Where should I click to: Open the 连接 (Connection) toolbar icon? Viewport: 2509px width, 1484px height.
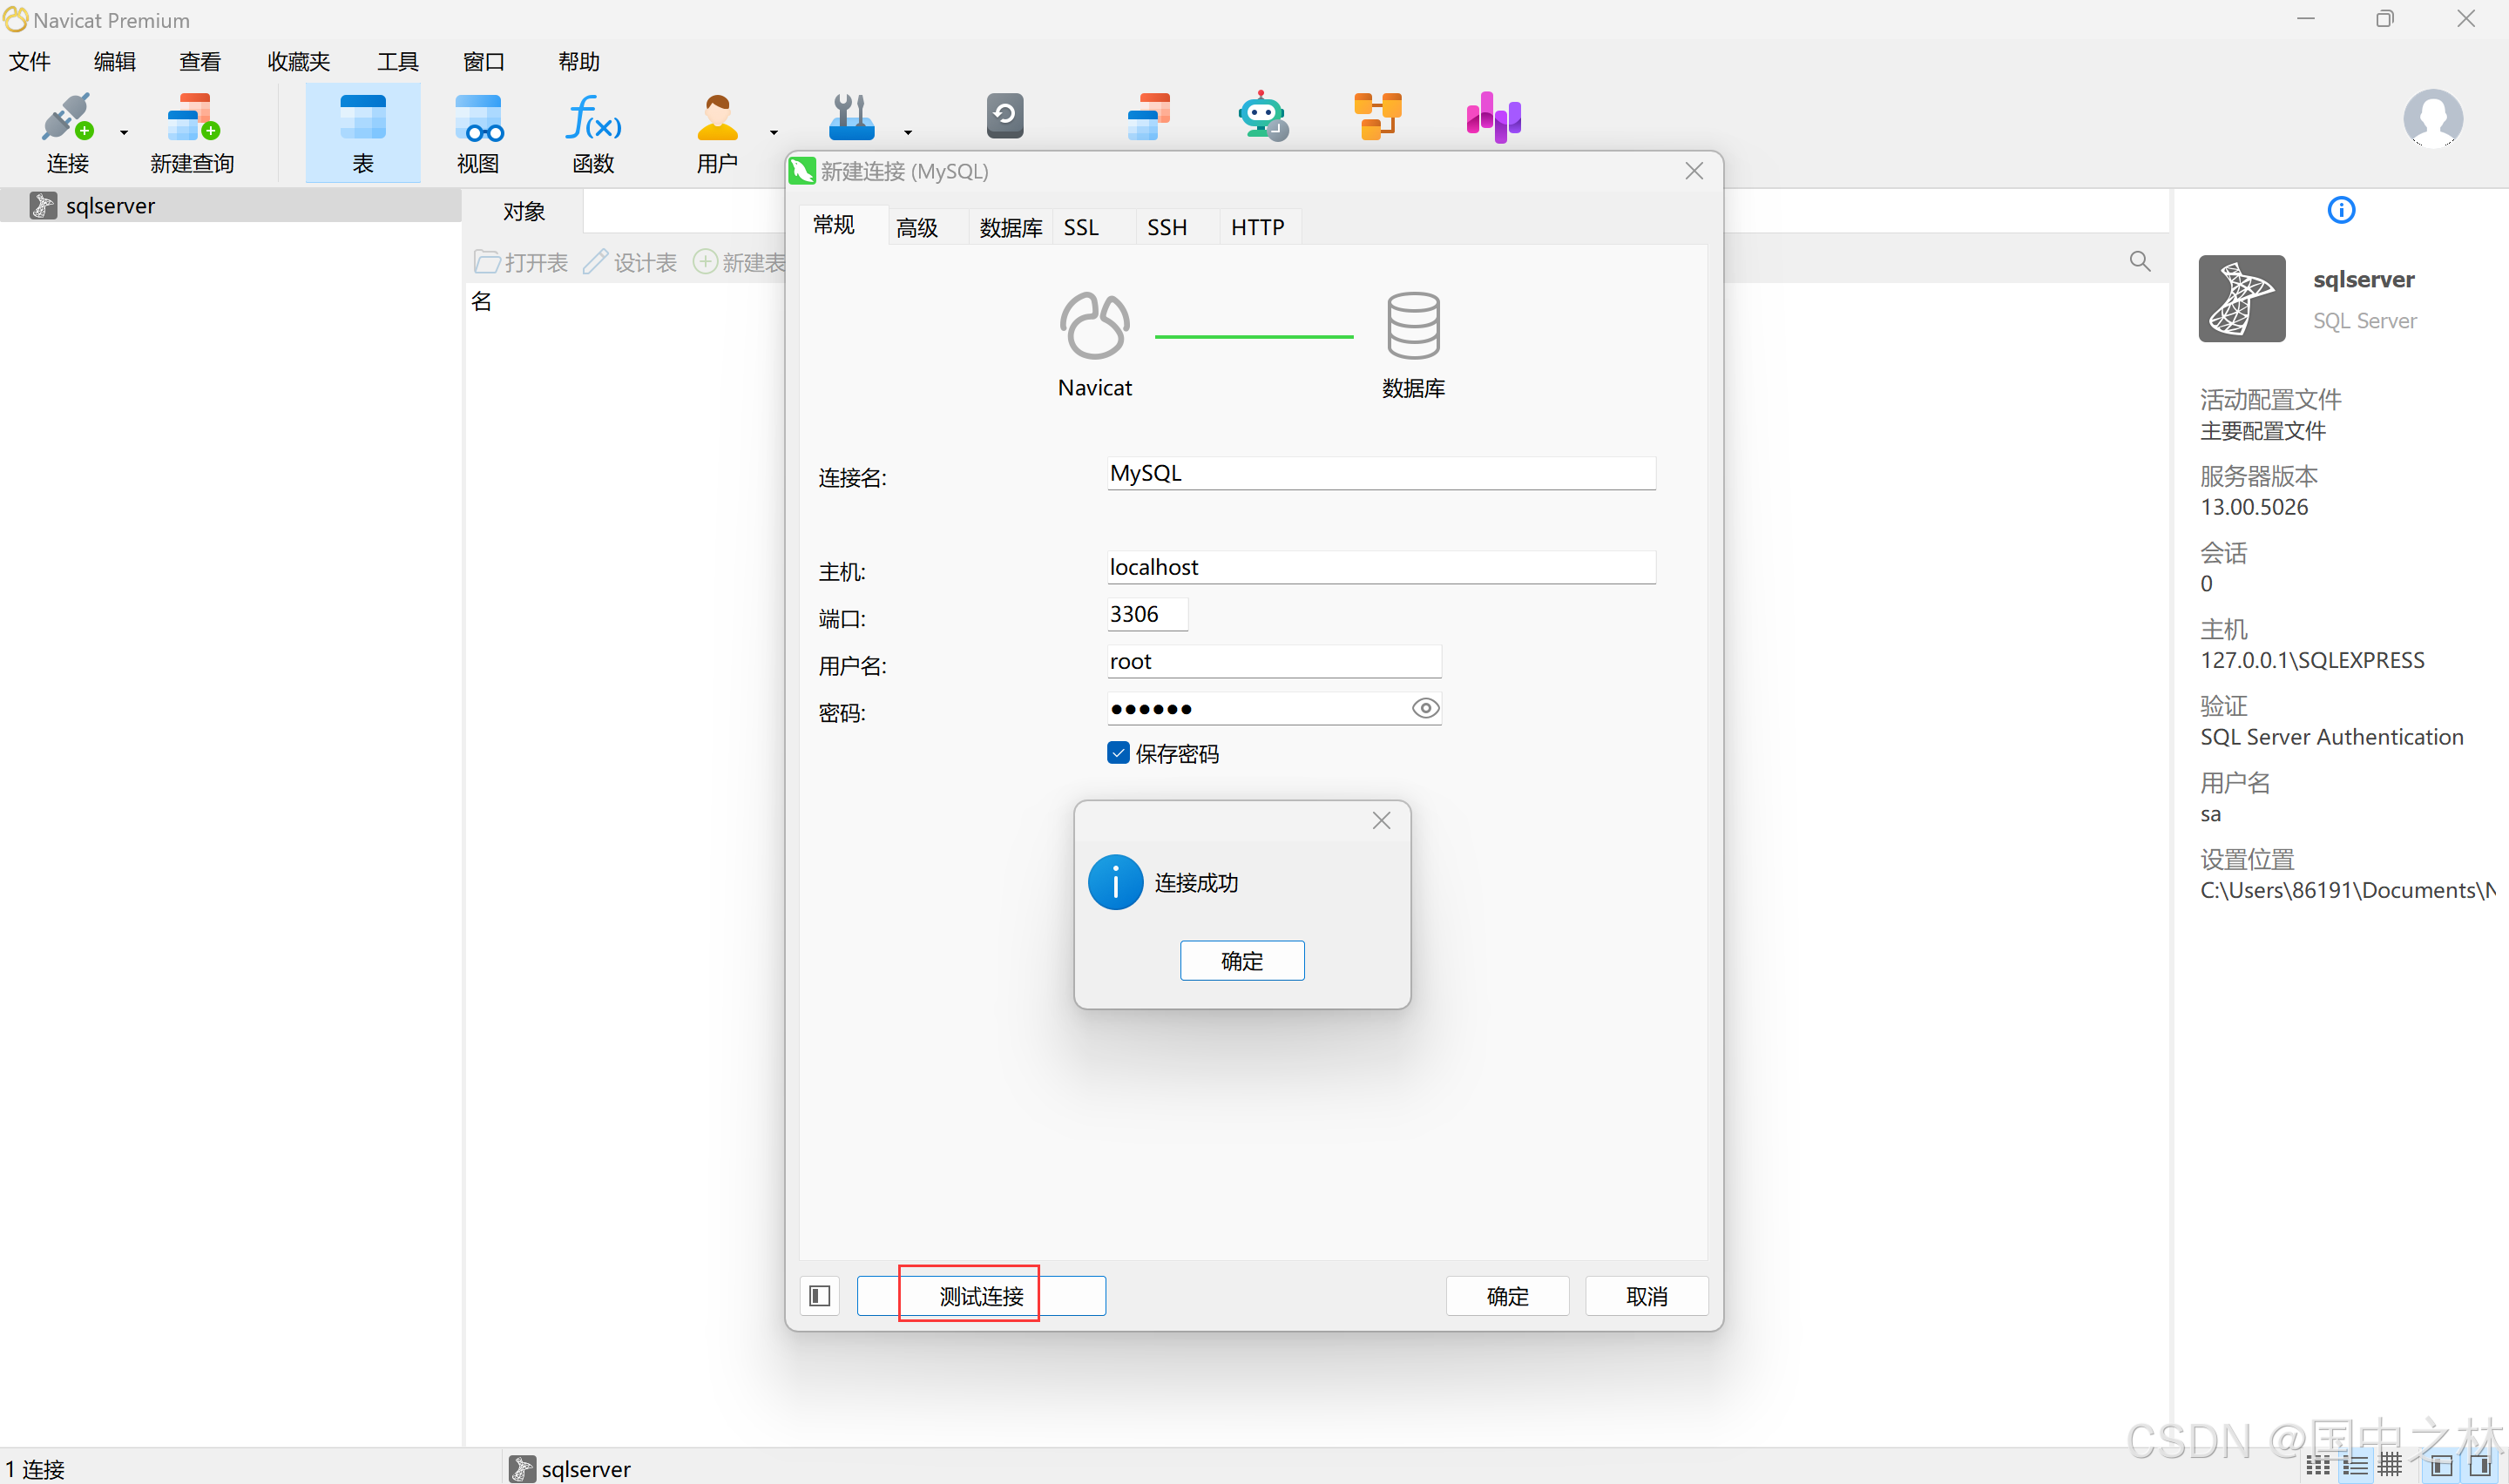[x=68, y=133]
